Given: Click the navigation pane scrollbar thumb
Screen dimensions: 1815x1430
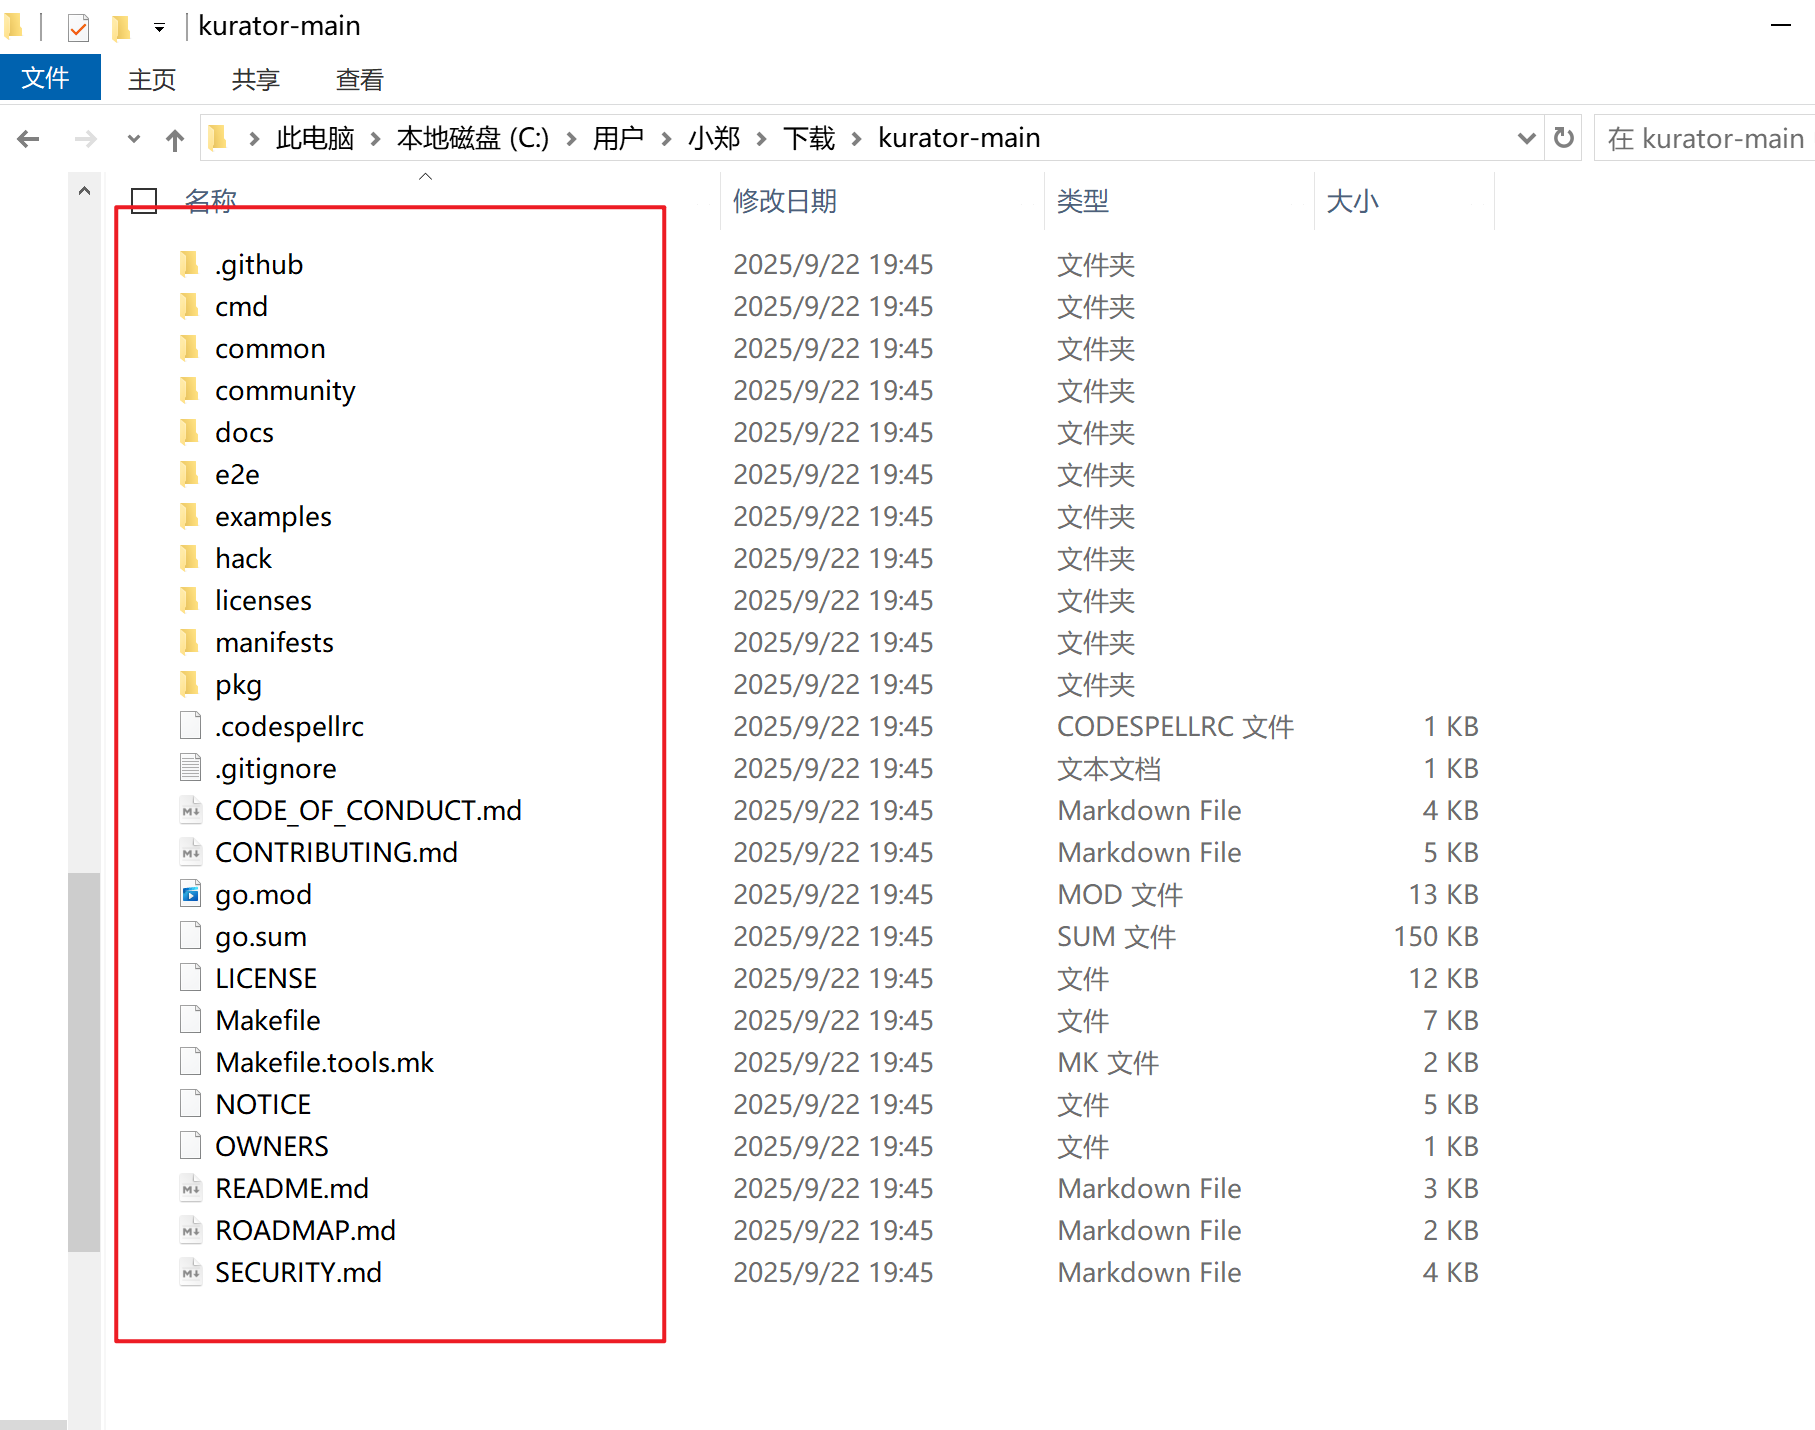Looking at the screenshot, I should pyautogui.click(x=84, y=1062).
